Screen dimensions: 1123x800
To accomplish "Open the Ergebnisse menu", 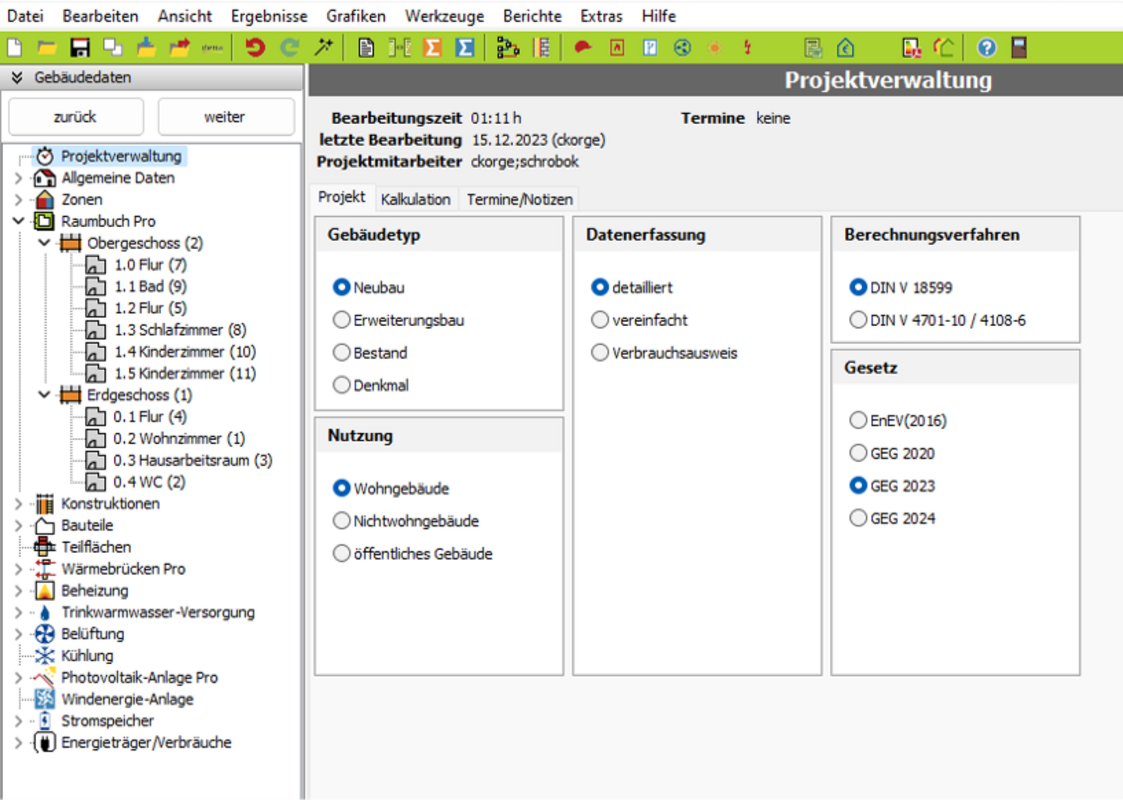I will click(x=269, y=16).
